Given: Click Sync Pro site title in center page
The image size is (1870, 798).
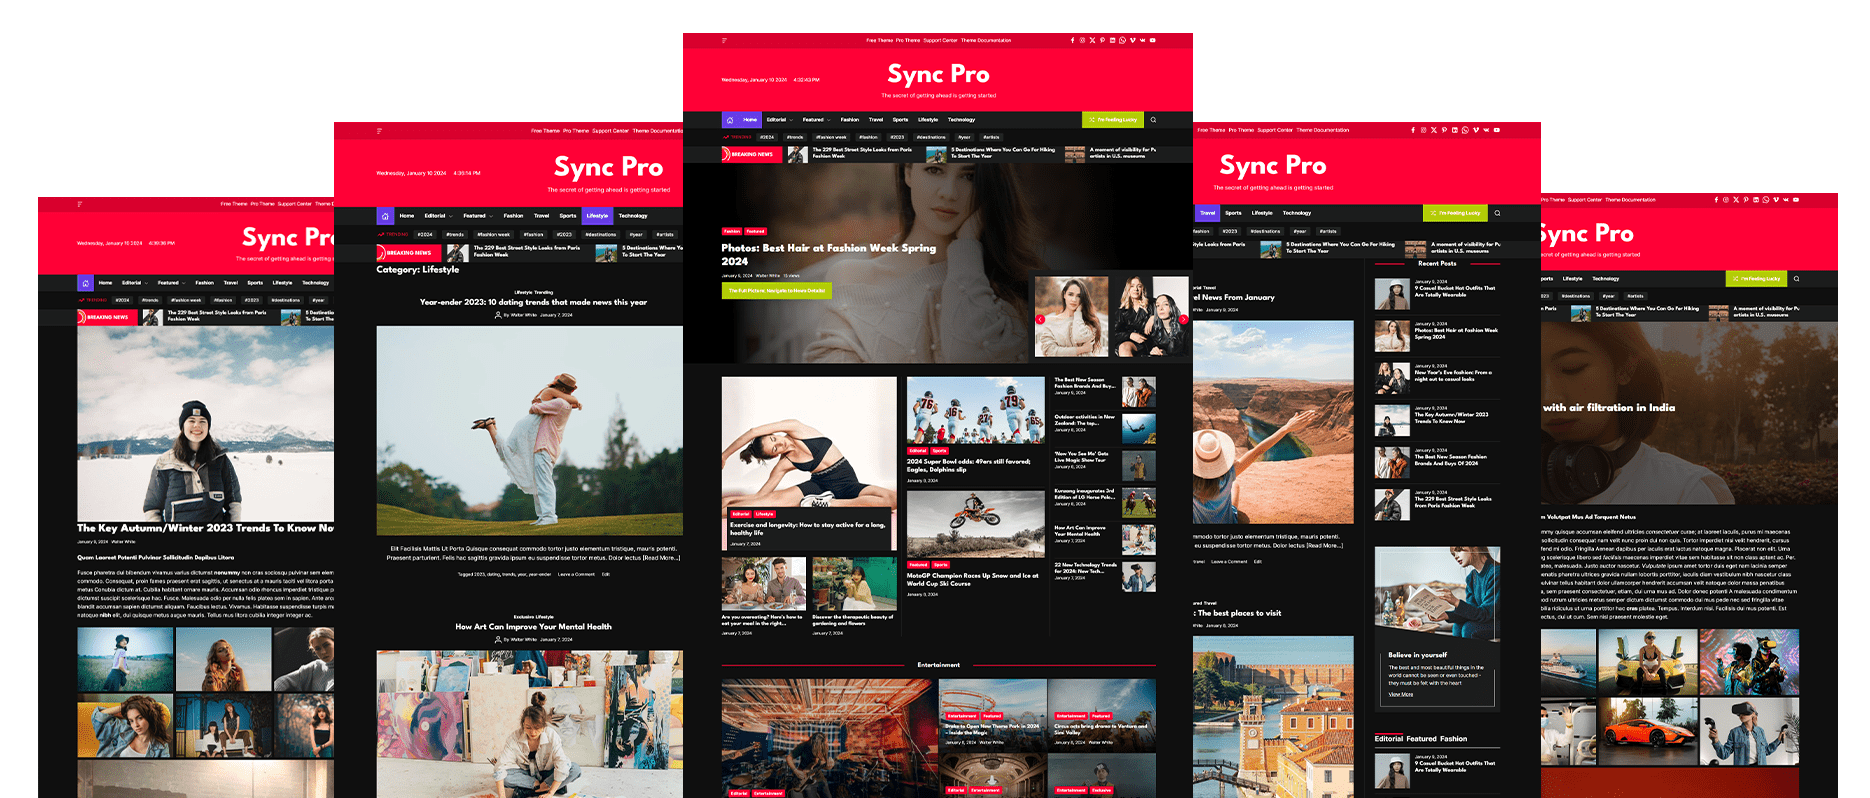Looking at the screenshot, I should [x=938, y=74].
